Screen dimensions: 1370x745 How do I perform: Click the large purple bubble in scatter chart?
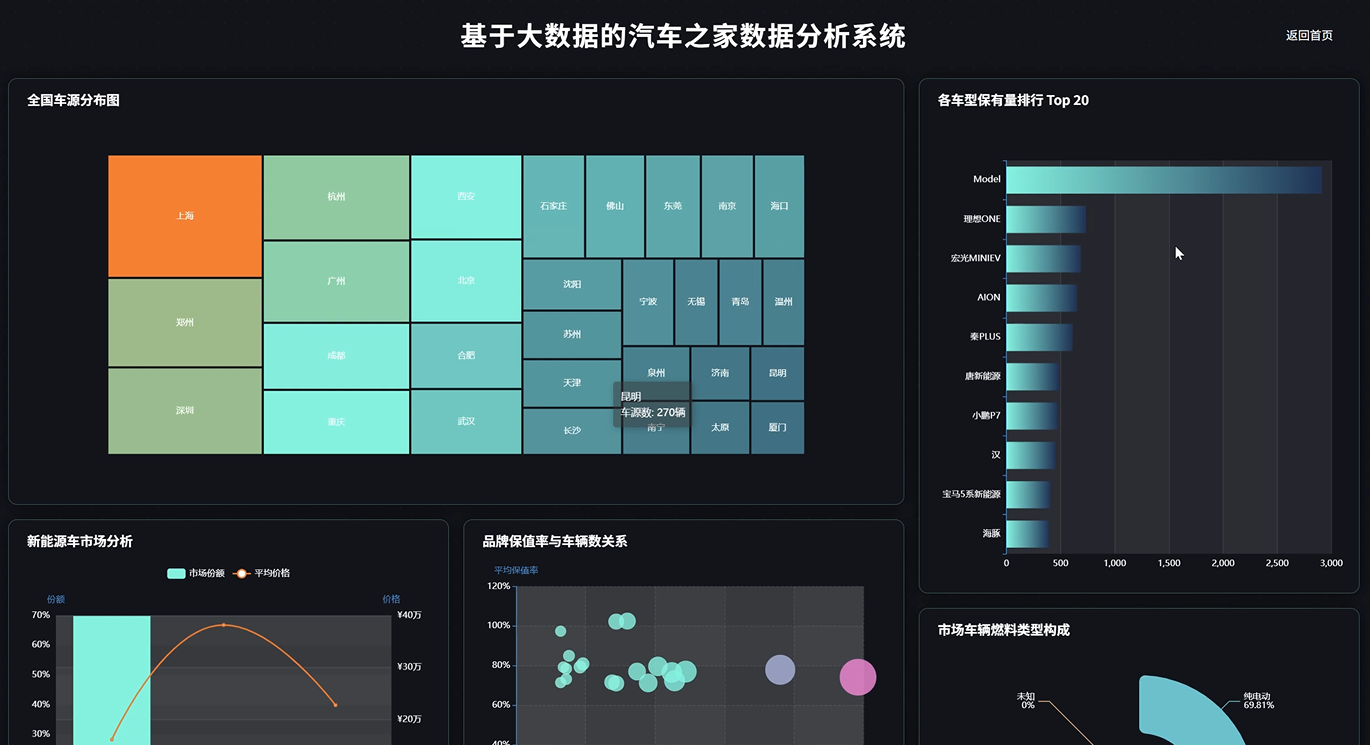780,670
